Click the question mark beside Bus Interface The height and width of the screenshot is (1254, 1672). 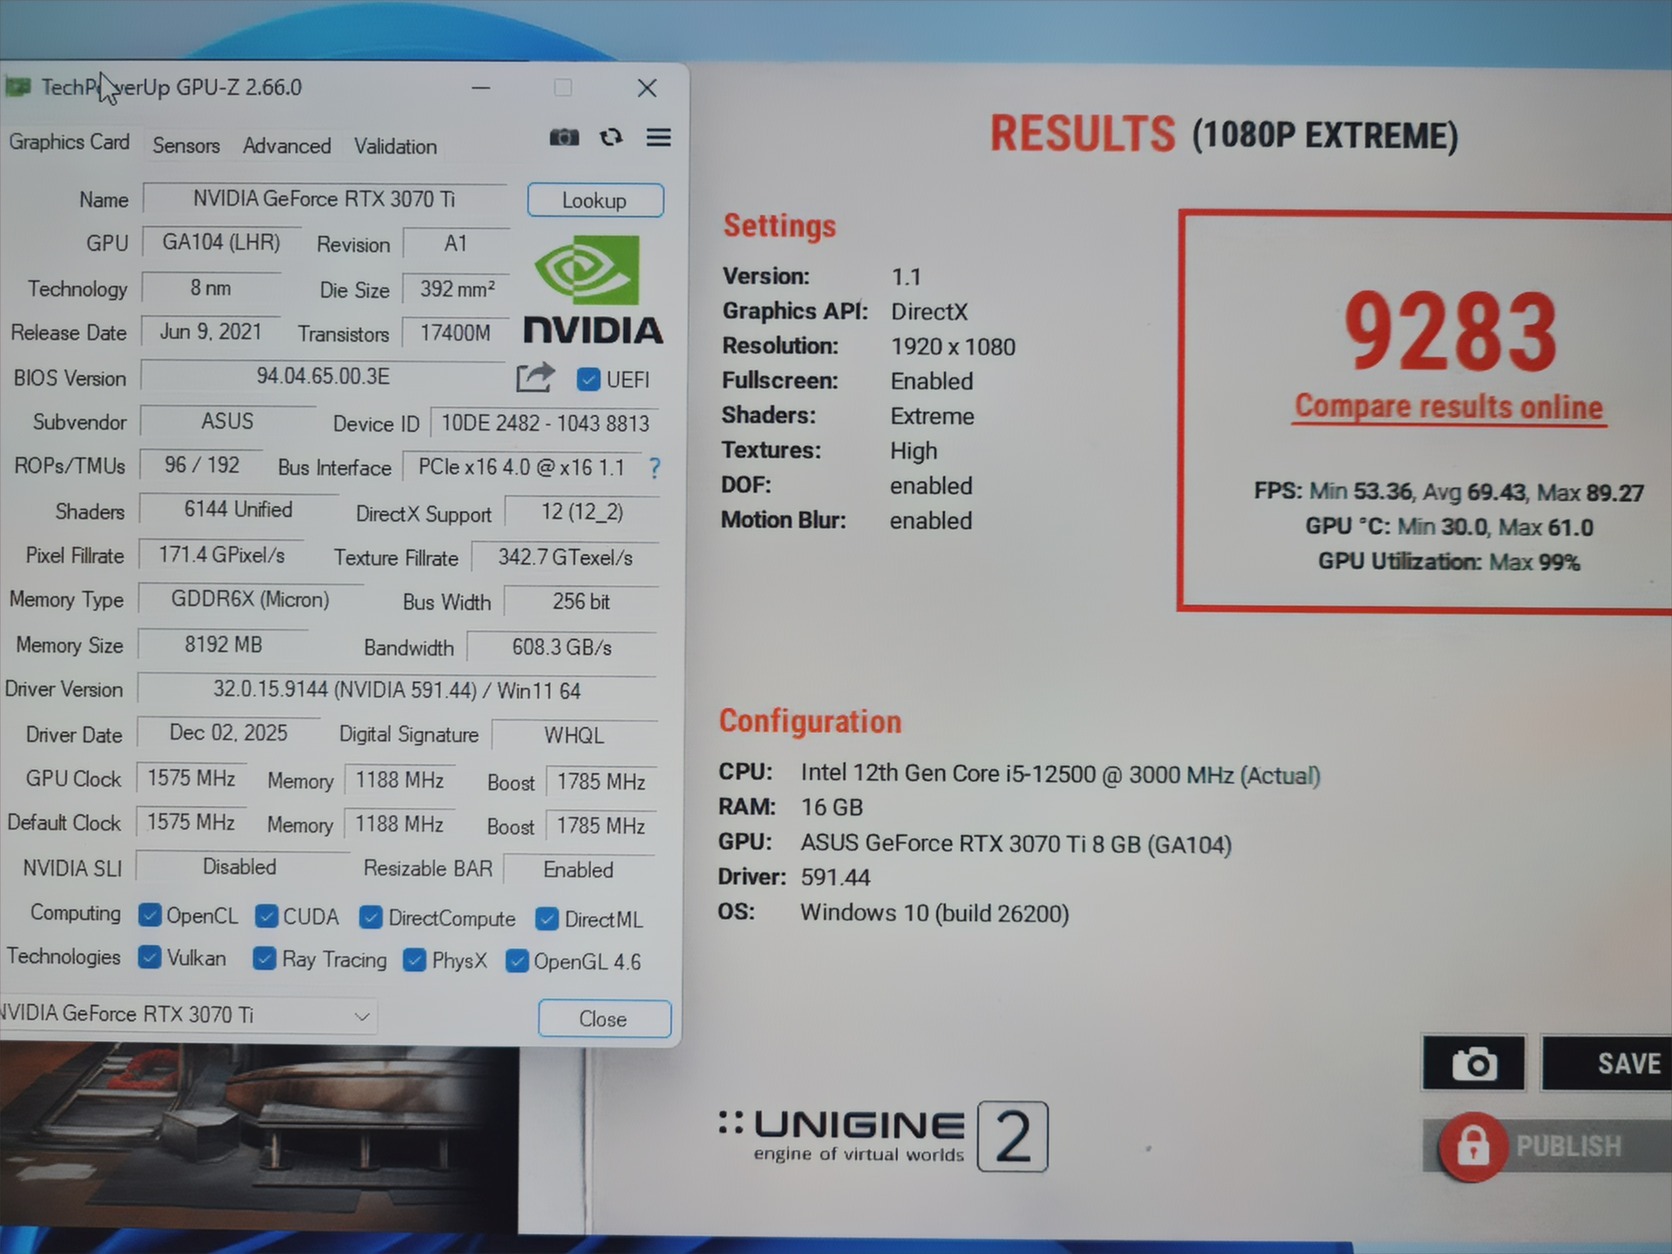pos(654,468)
